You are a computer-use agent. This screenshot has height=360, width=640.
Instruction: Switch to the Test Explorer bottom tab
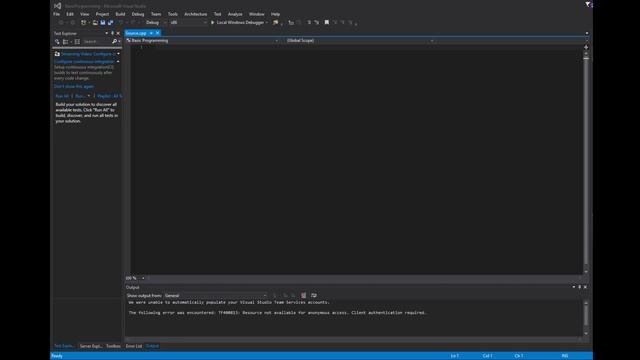64,346
